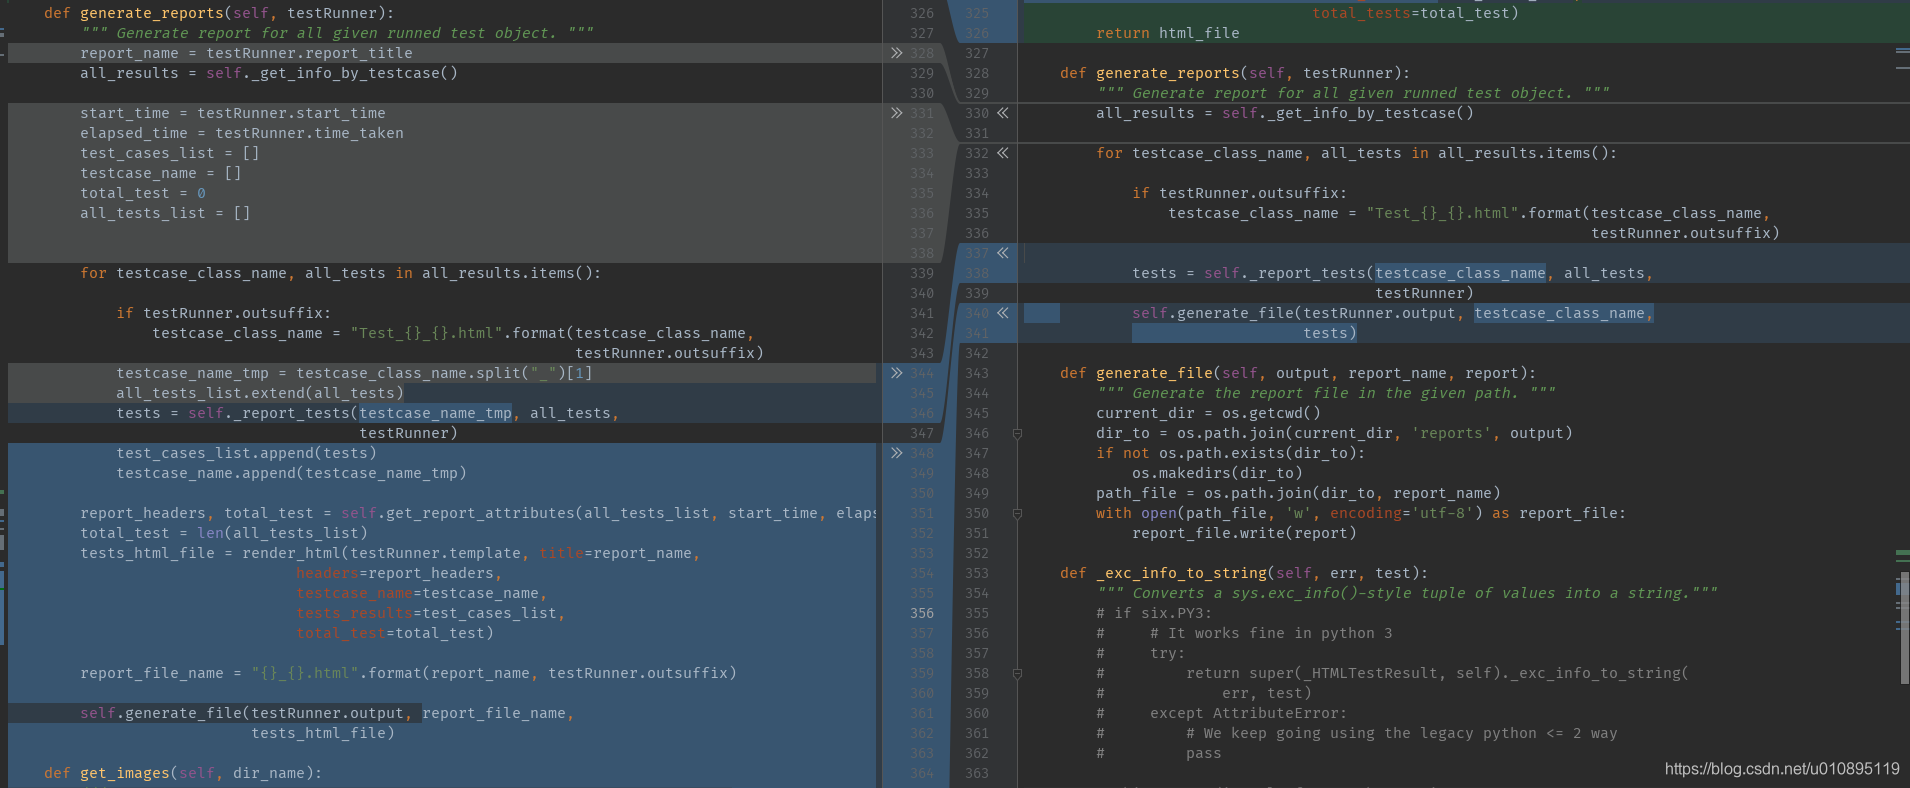Click 'return html_file' line in right pane
The width and height of the screenshot is (1910, 788).
[x=1168, y=33]
